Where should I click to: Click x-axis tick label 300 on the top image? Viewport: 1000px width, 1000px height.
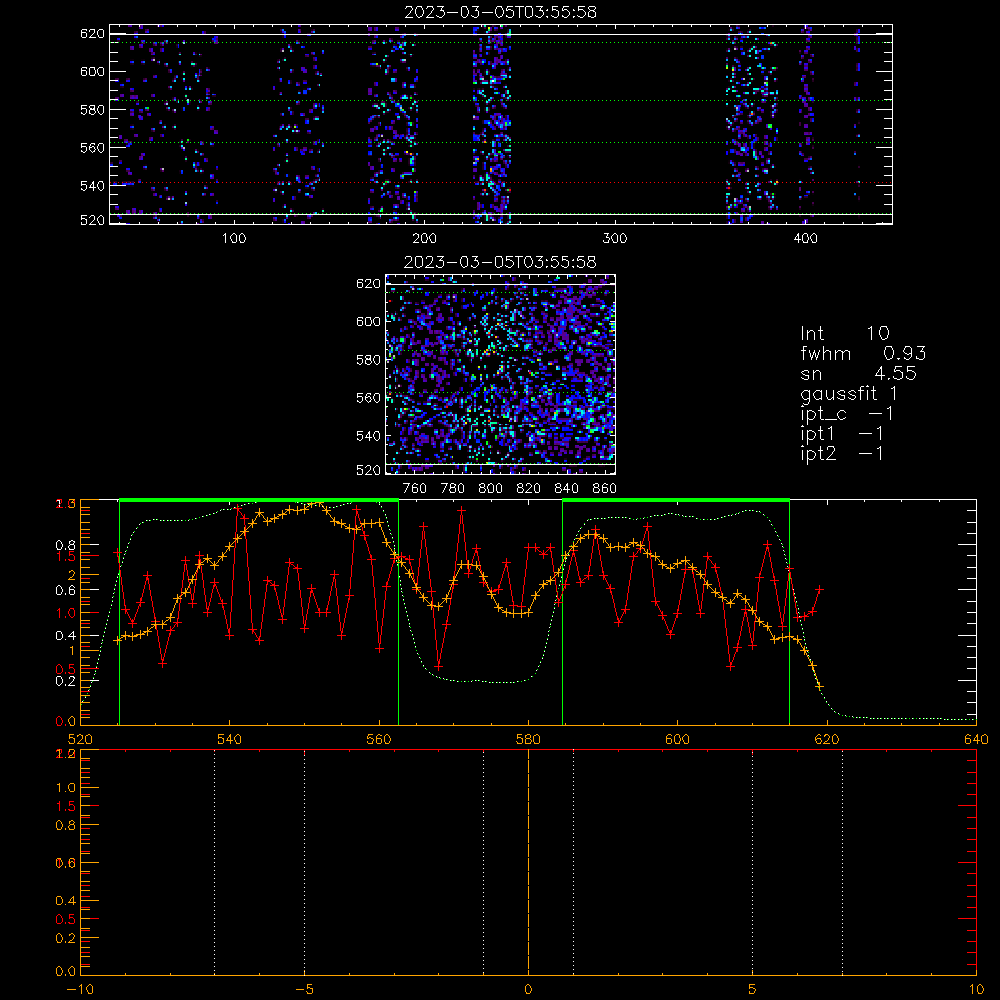tap(615, 239)
